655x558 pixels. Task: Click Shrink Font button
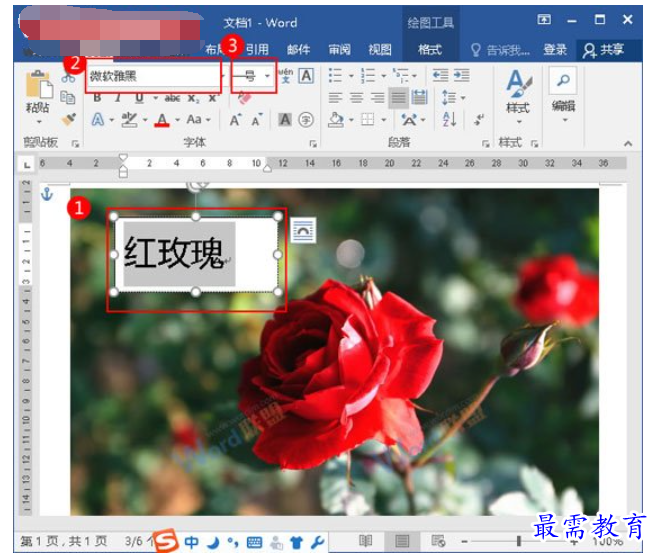click(256, 120)
